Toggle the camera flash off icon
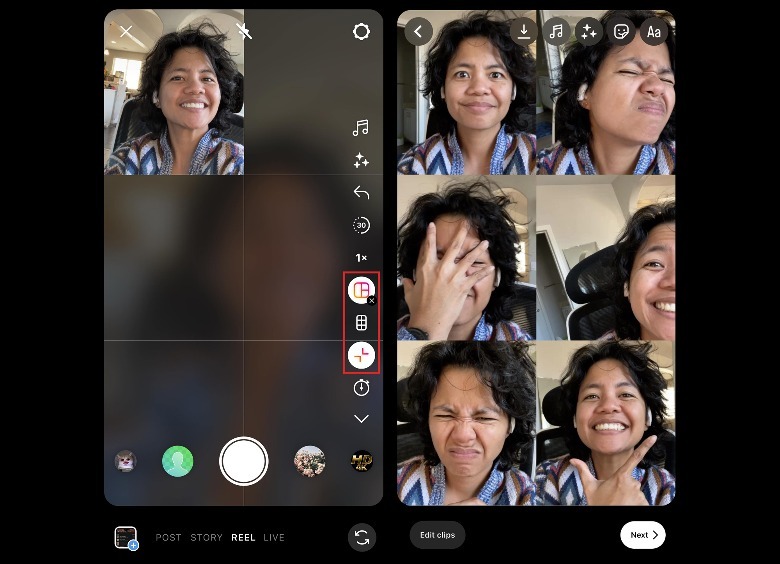Image resolution: width=780 pixels, height=564 pixels. tap(244, 32)
